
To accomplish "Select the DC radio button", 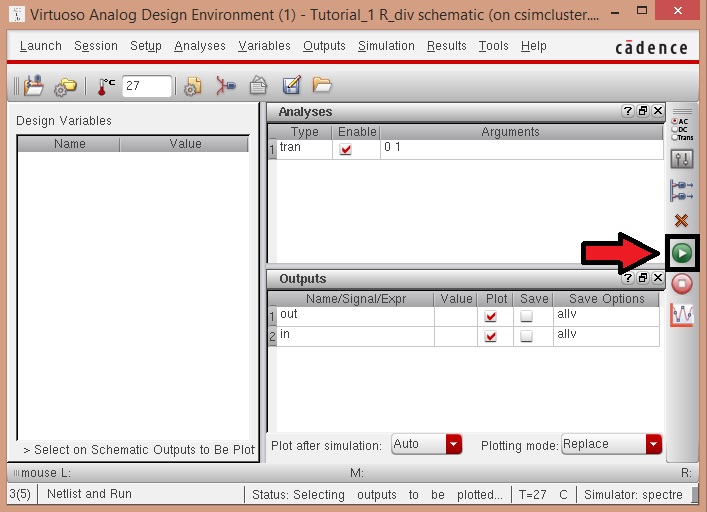I will click(x=675, y=129).
